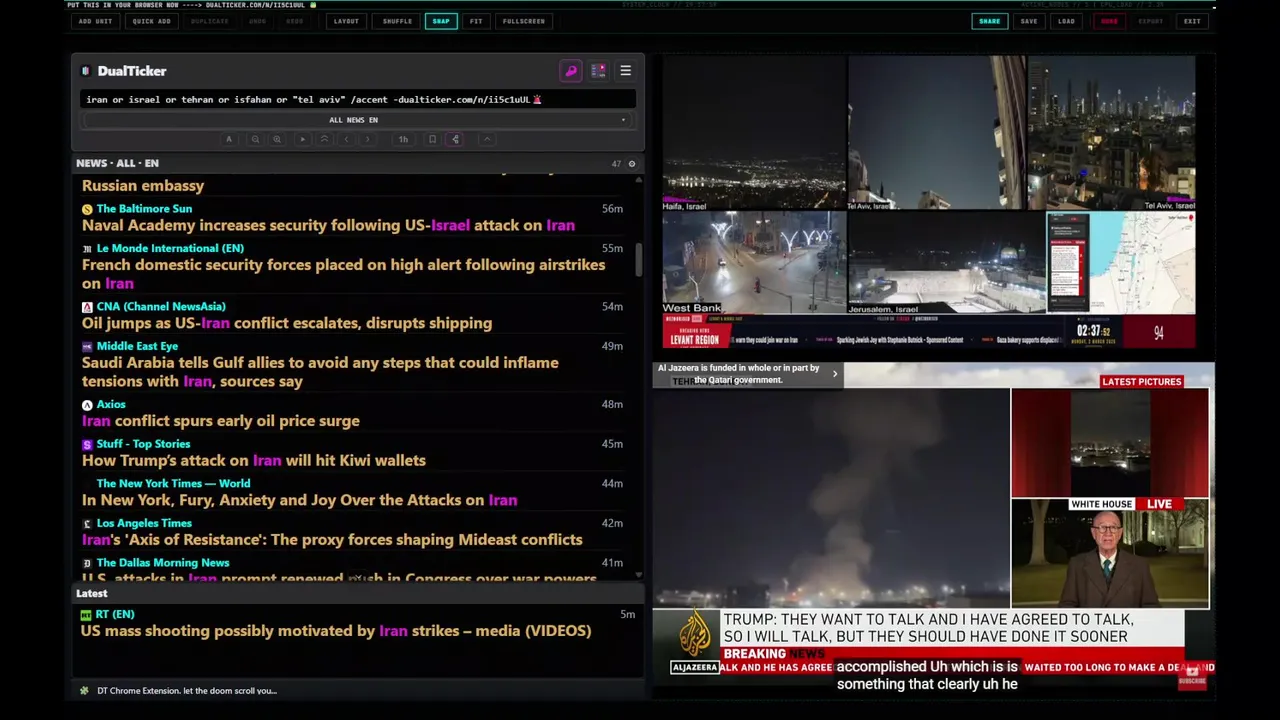
Task: Click the Axios source icon
Action: point(87,405)
